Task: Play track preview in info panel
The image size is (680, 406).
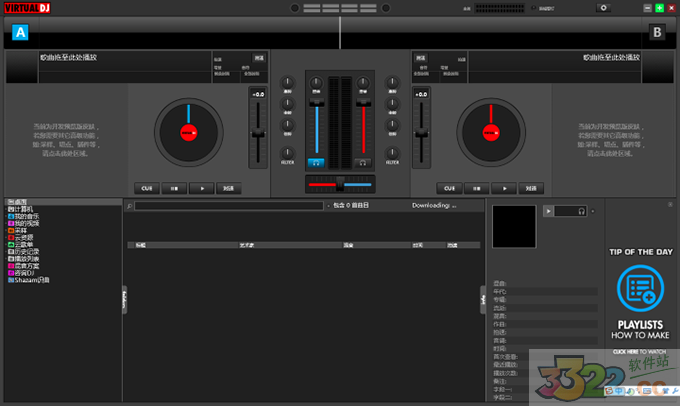Action: [x=549, y=211]
